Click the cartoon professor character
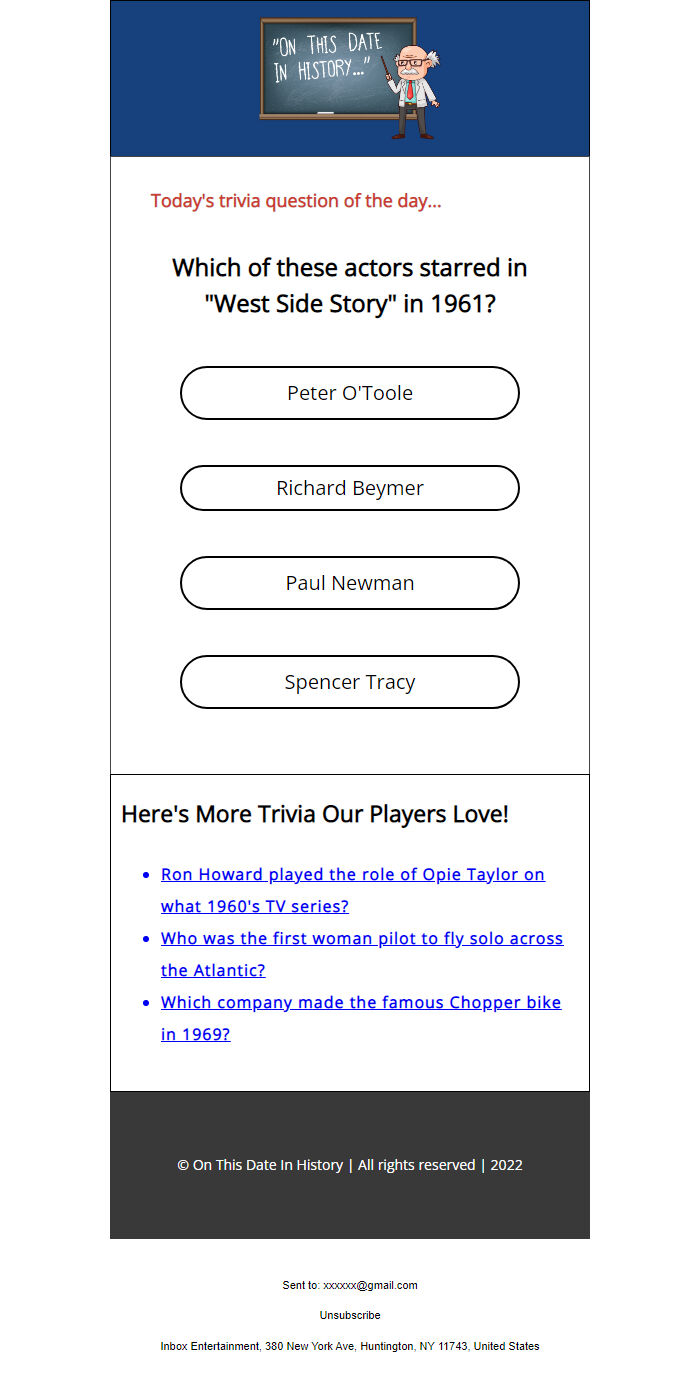 coord(416,90)
